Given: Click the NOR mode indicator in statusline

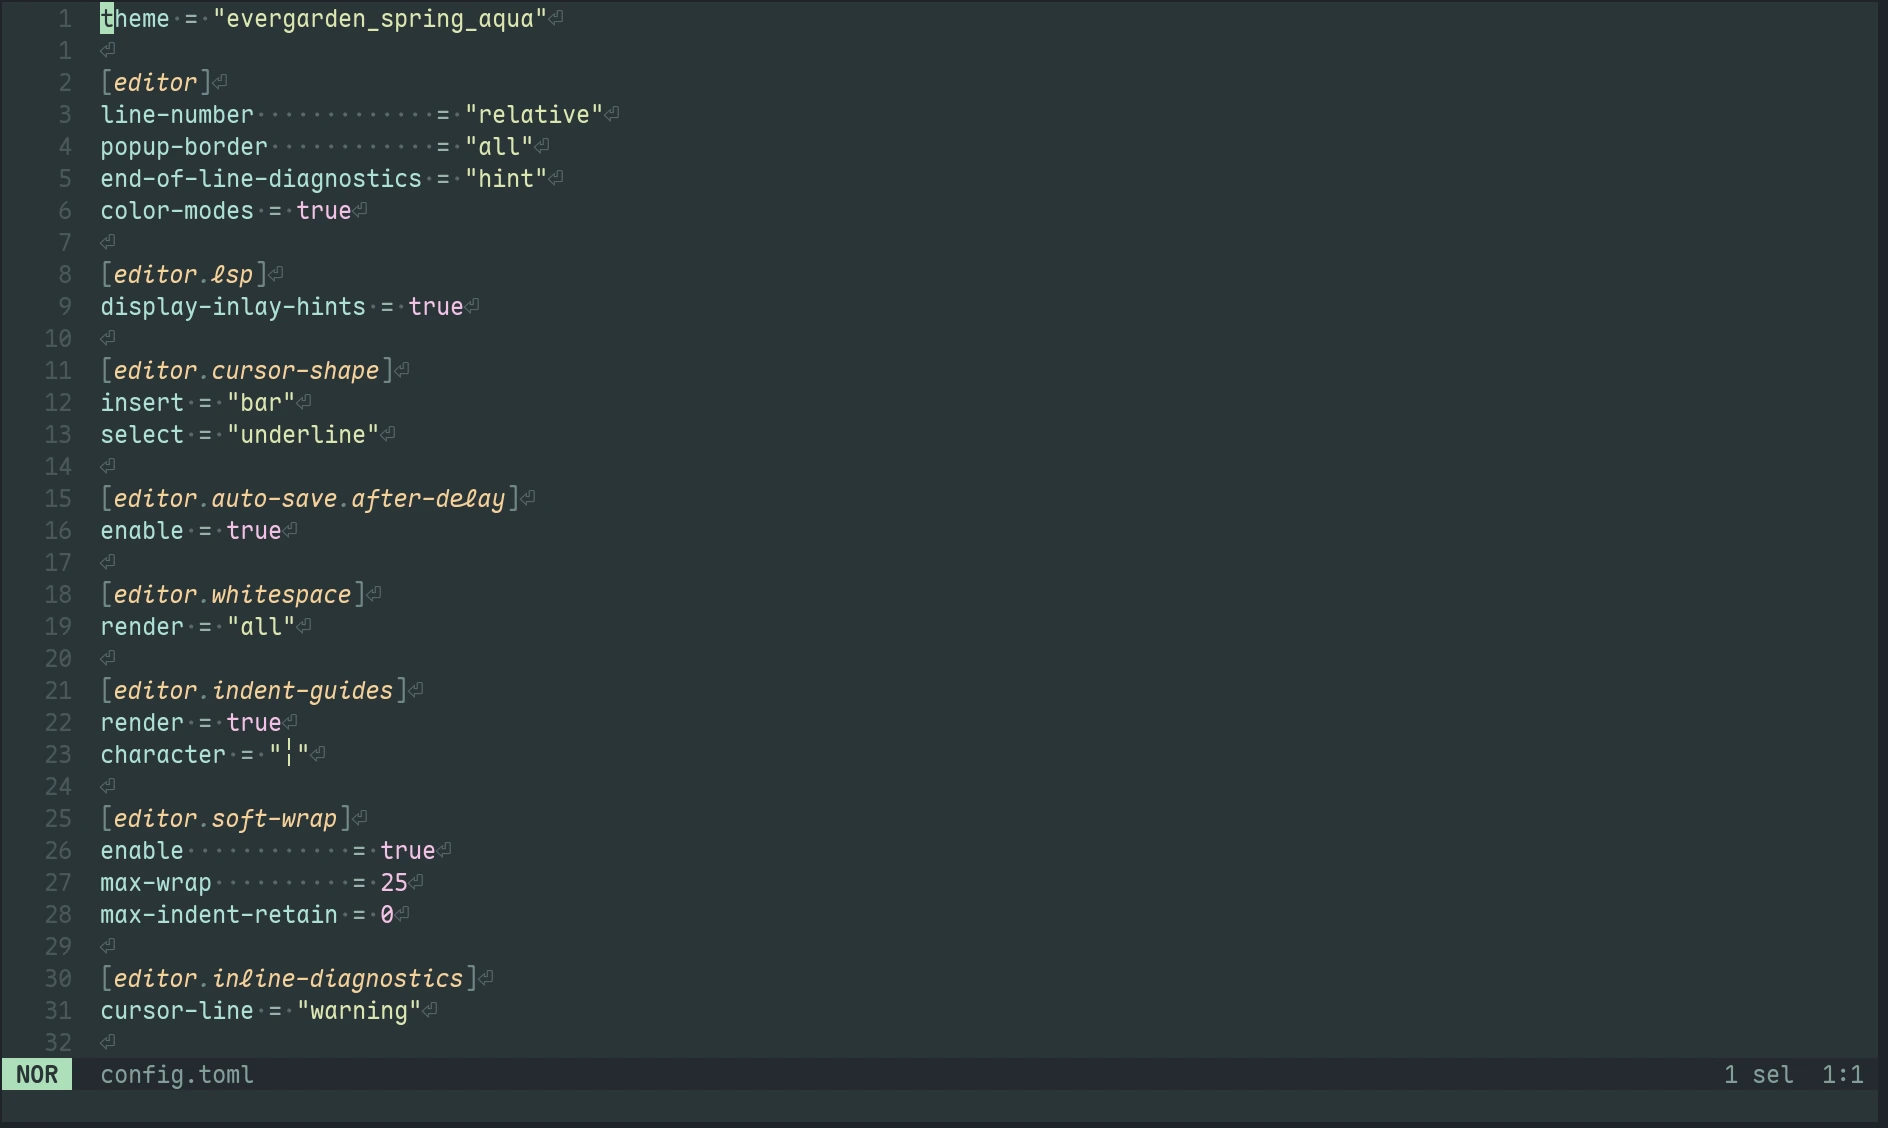Looking at the screenshot, I should (x=37, y=1075).
